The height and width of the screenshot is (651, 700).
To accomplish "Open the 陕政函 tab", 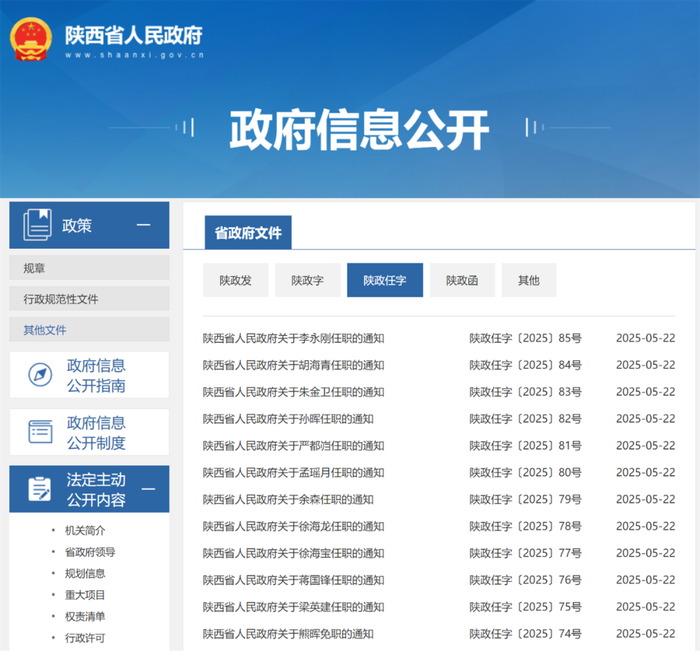I will pos(462,281).
